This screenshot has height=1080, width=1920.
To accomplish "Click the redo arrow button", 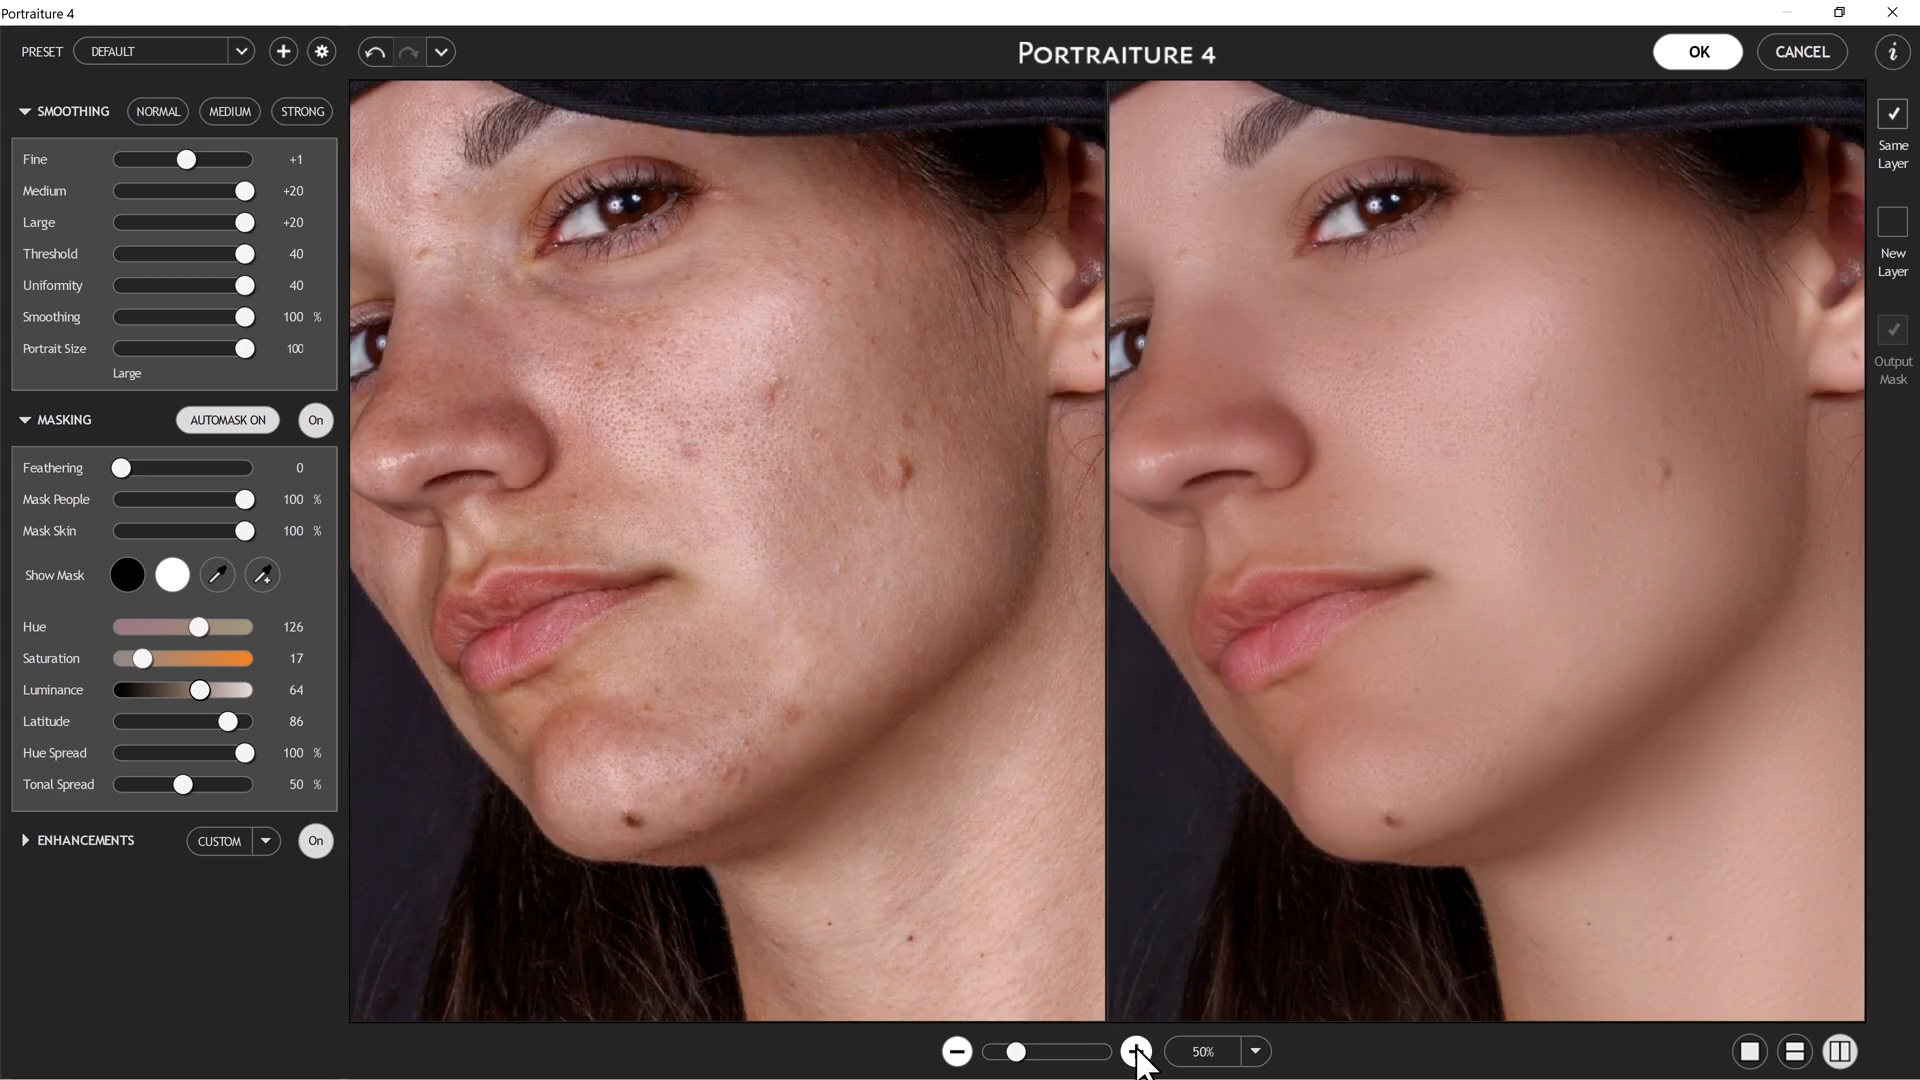I will coord(409,51).
